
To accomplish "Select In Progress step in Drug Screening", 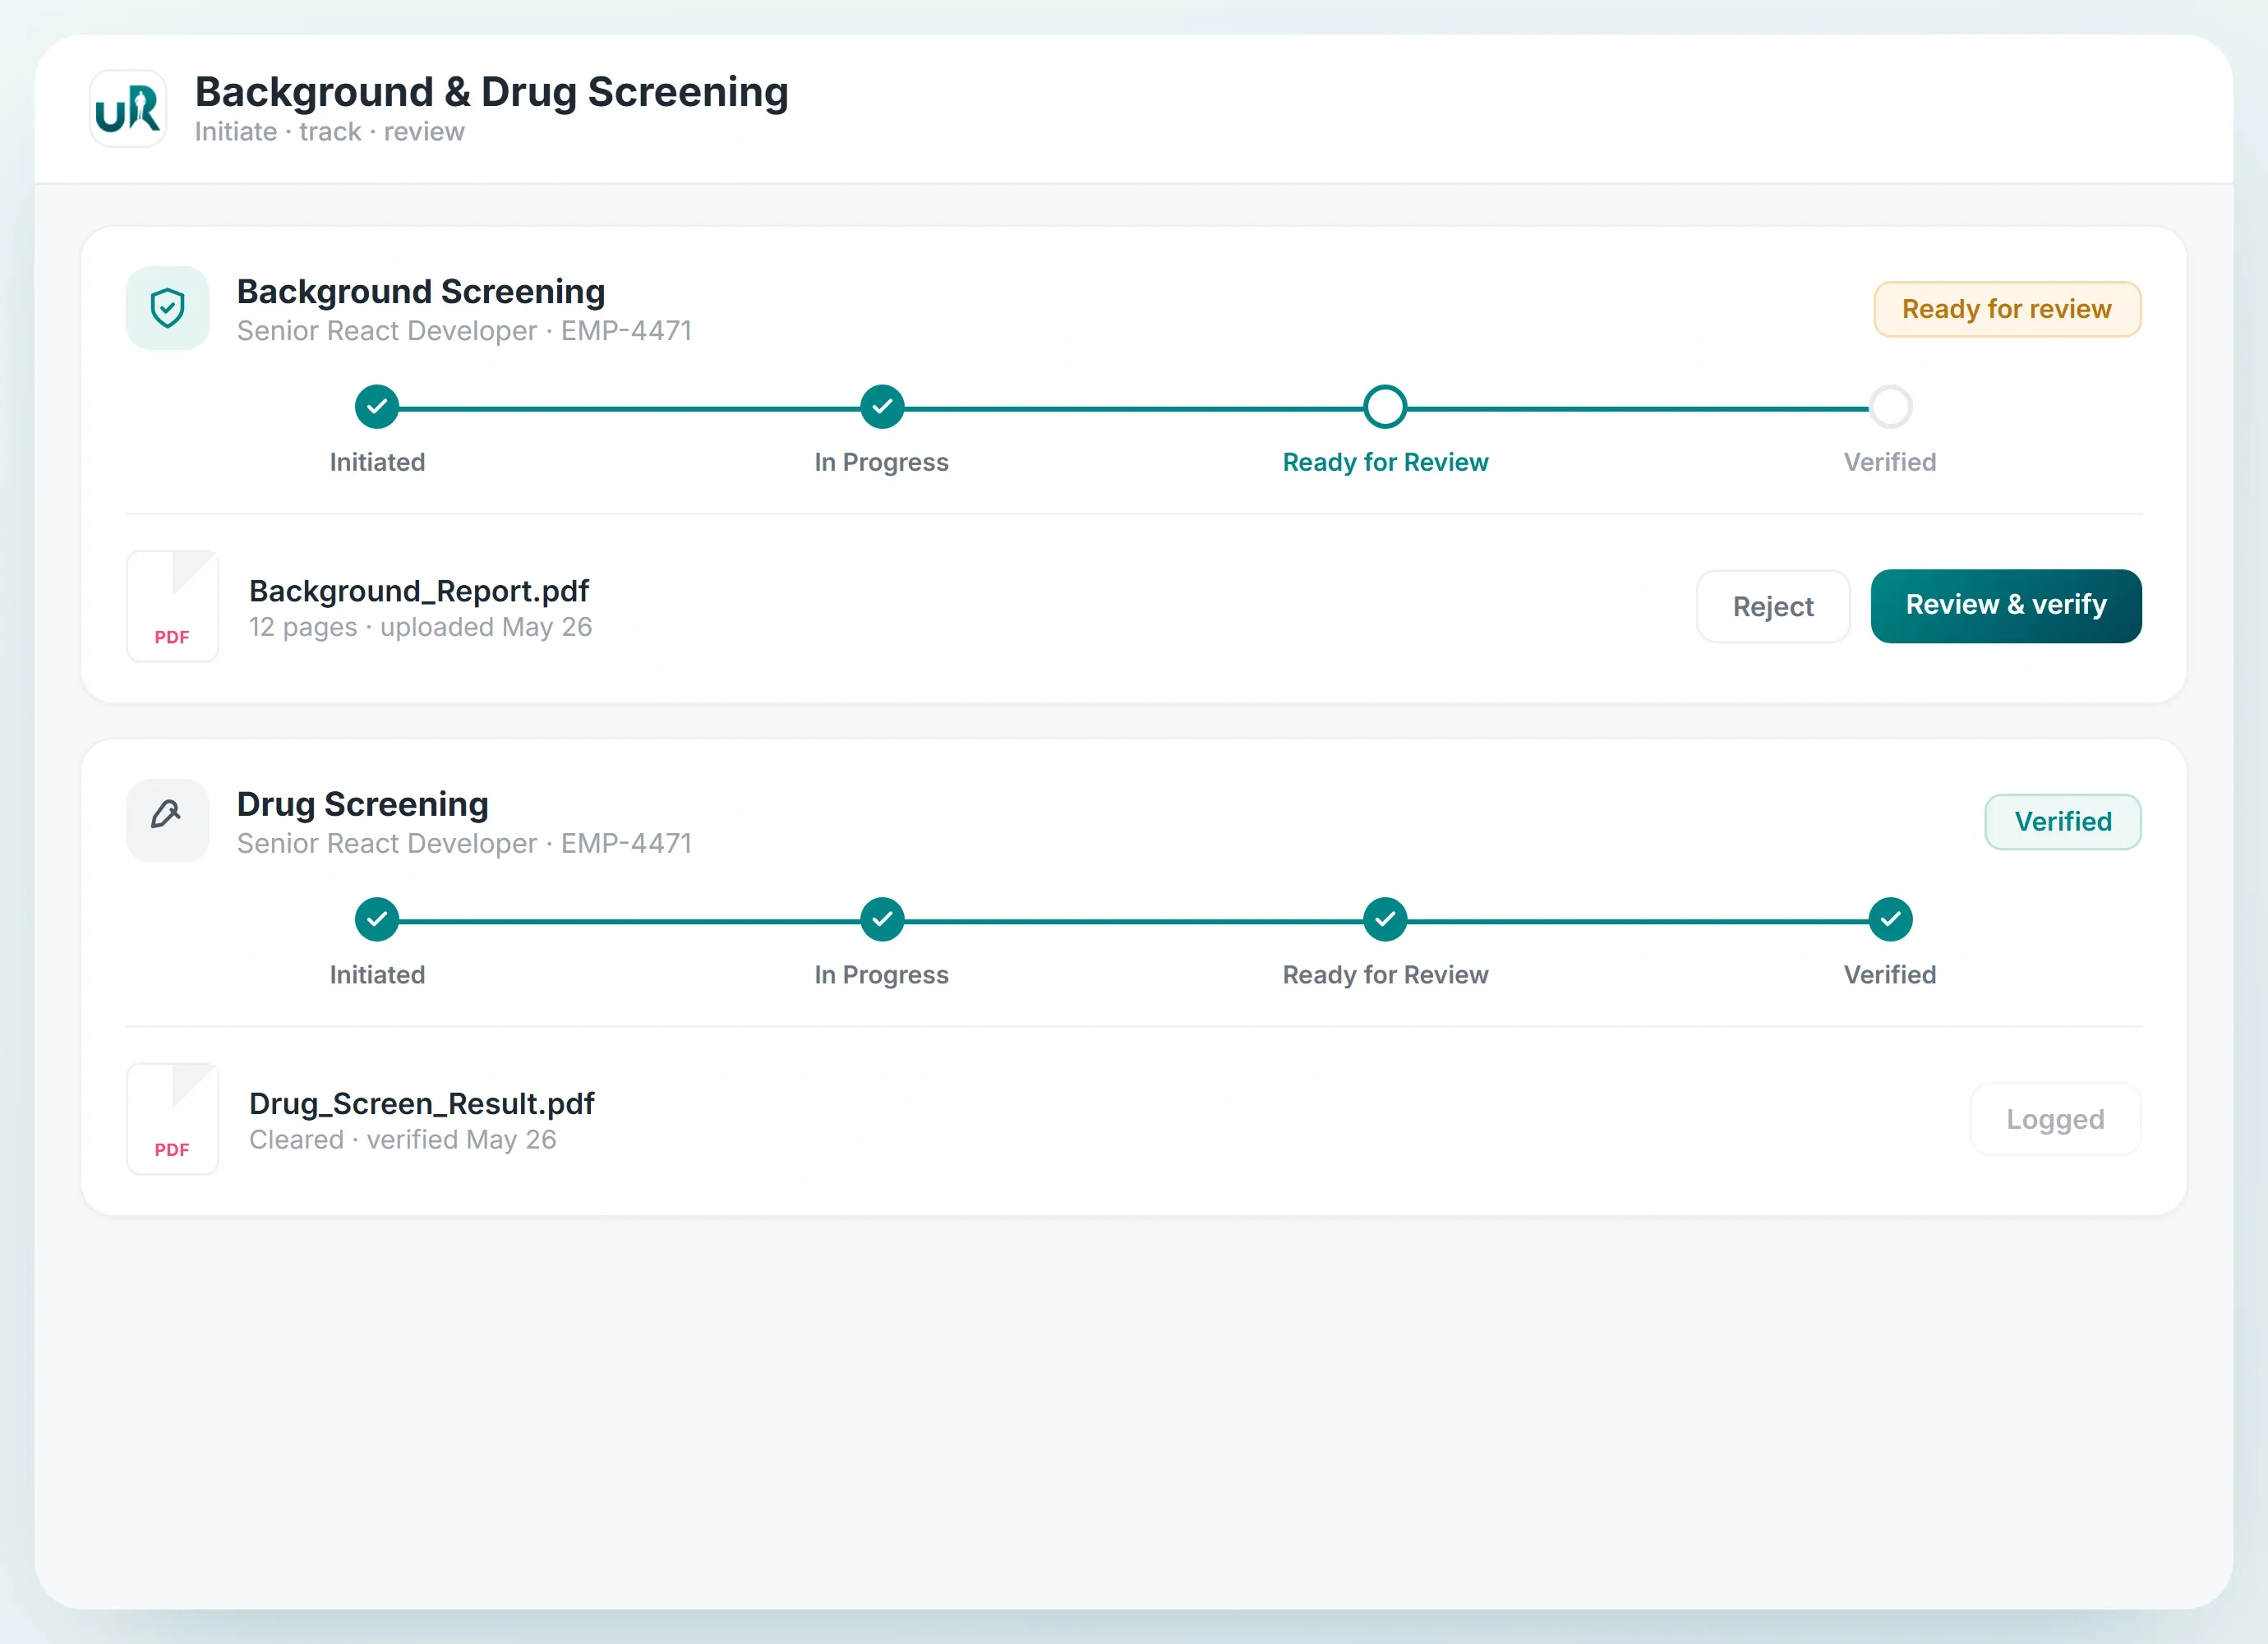I will point(882,920).
